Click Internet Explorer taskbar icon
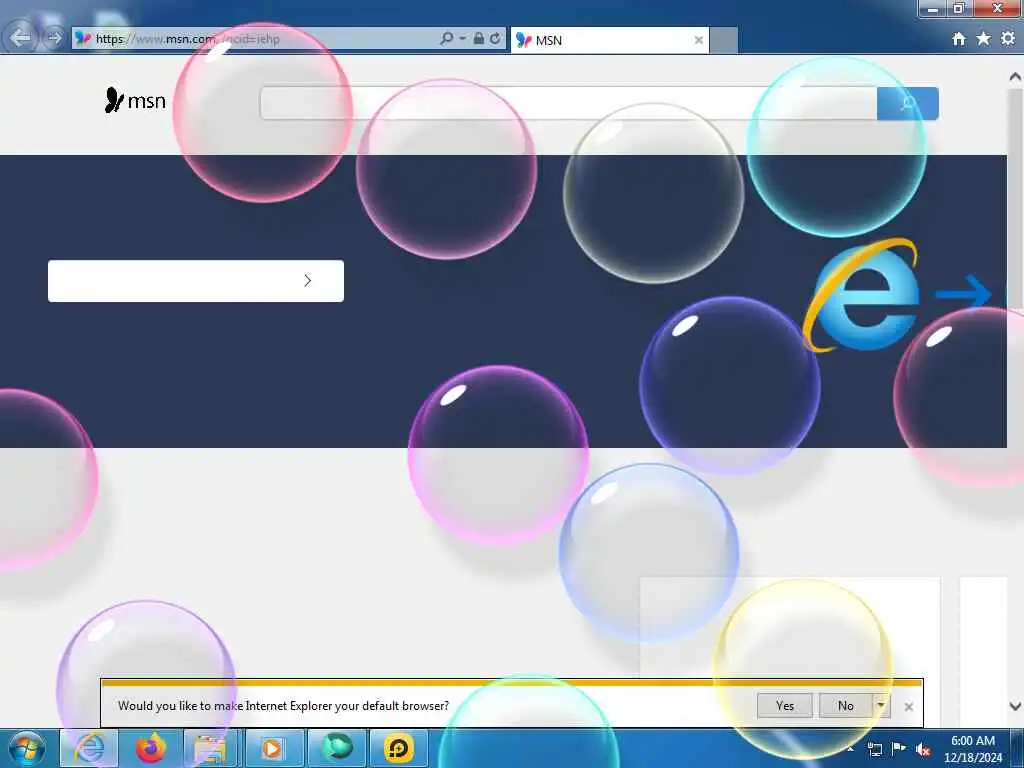Screen dimensions: 1024x768 [89, 748]
